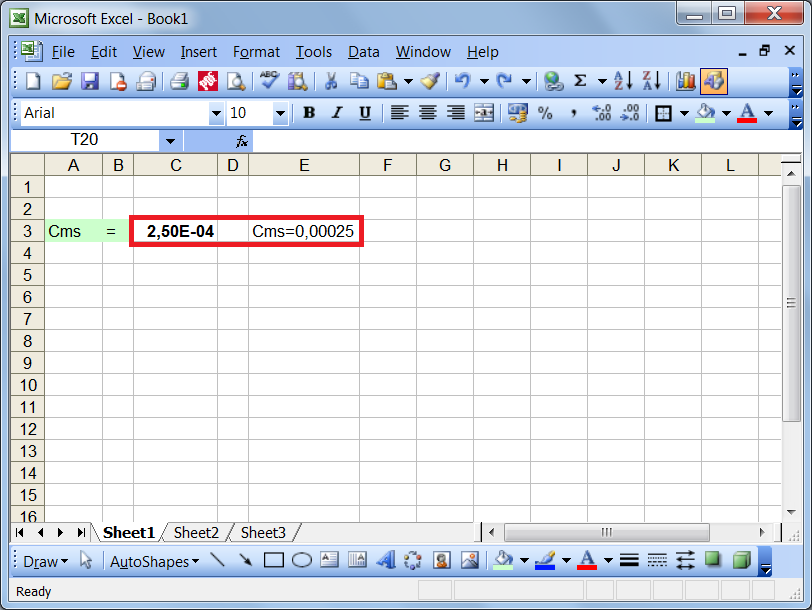Toggle align left
812x610 pixels.
click(x=399, y=113)
